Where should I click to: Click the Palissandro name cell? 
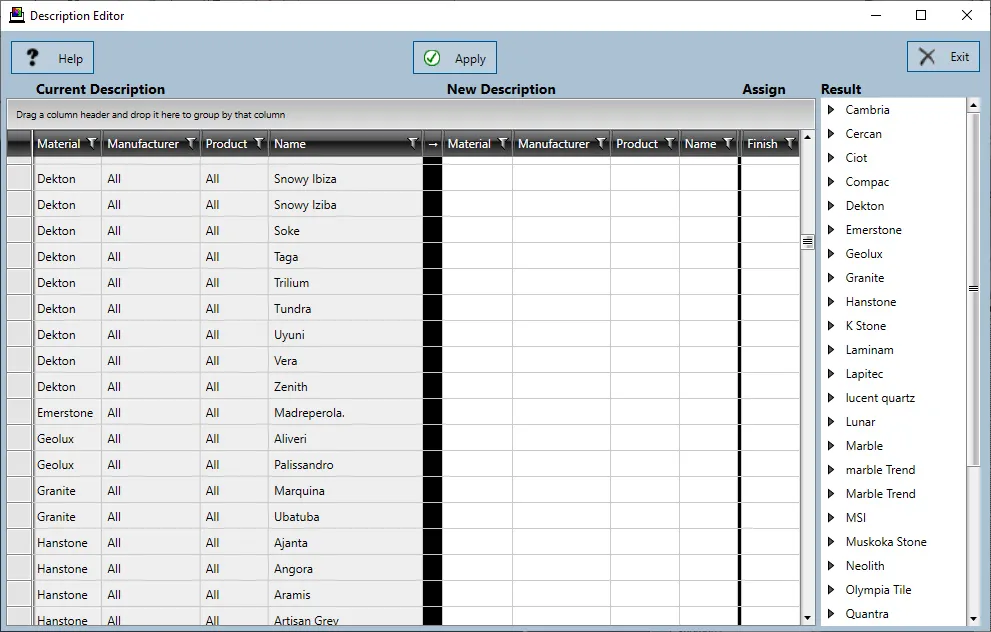pos(345,465)
